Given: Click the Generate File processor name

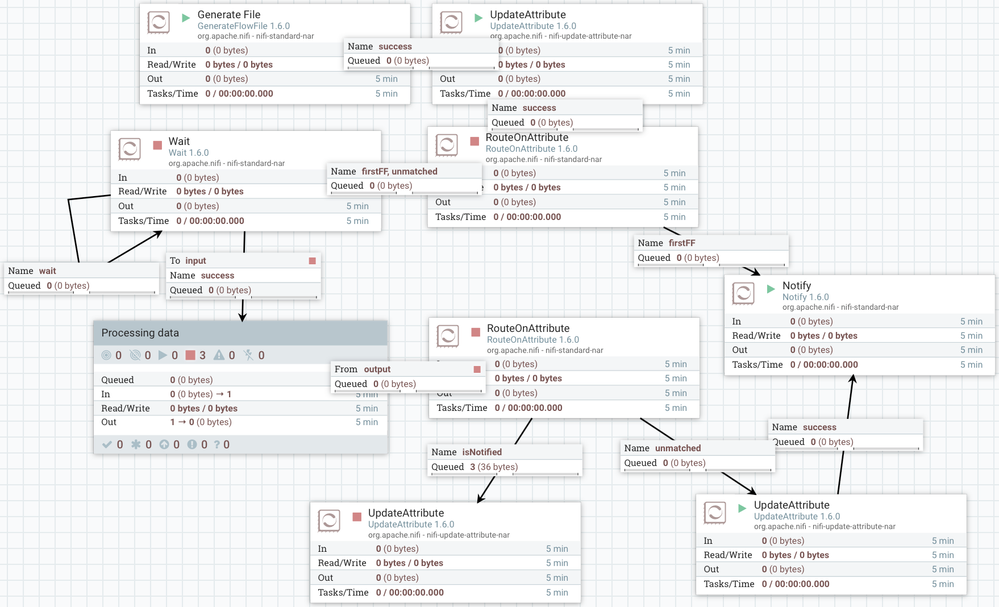Looking at the screenshot, I should click(229, 15).
